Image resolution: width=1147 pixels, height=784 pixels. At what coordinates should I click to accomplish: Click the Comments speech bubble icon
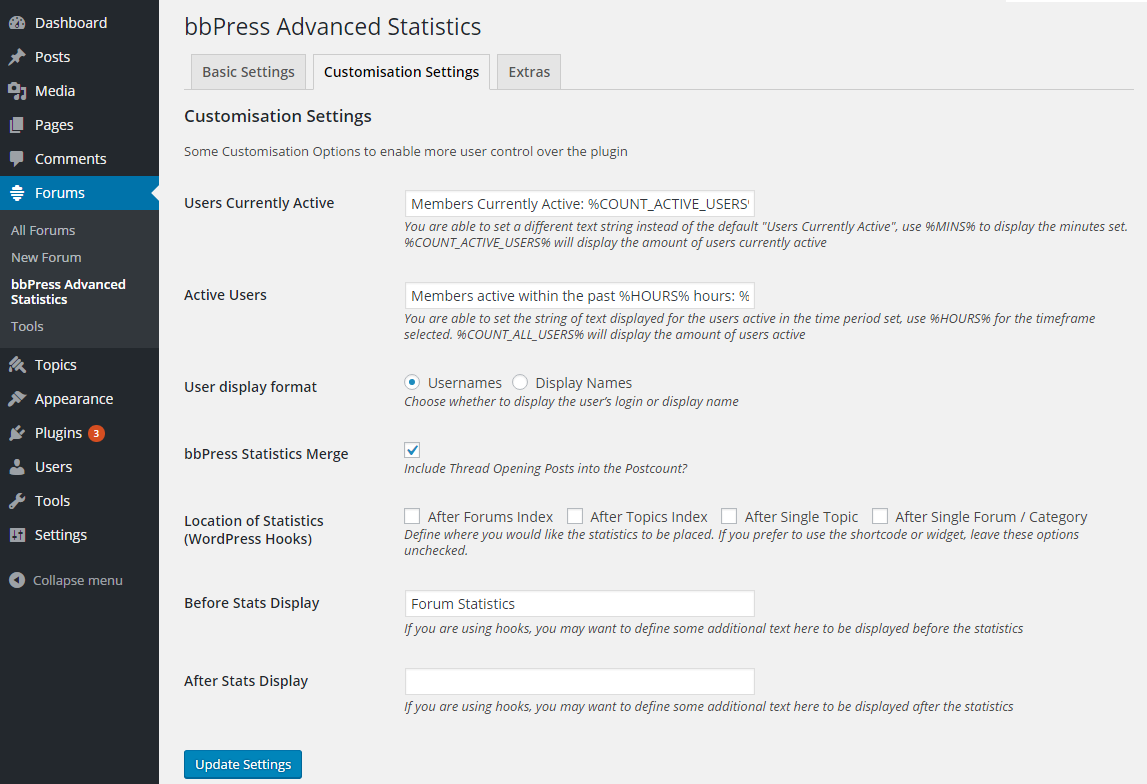tap(17, 159)
